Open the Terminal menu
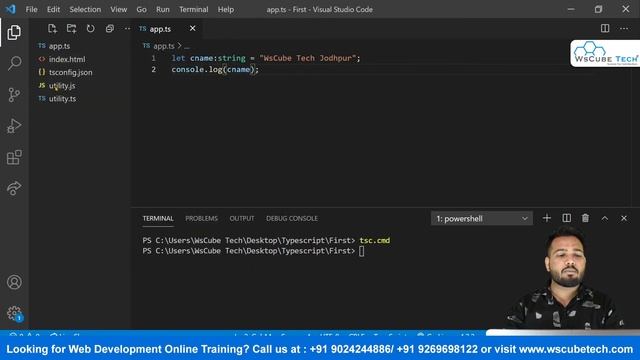Screen dimensions: 640x360 click(x=193, y=9)
